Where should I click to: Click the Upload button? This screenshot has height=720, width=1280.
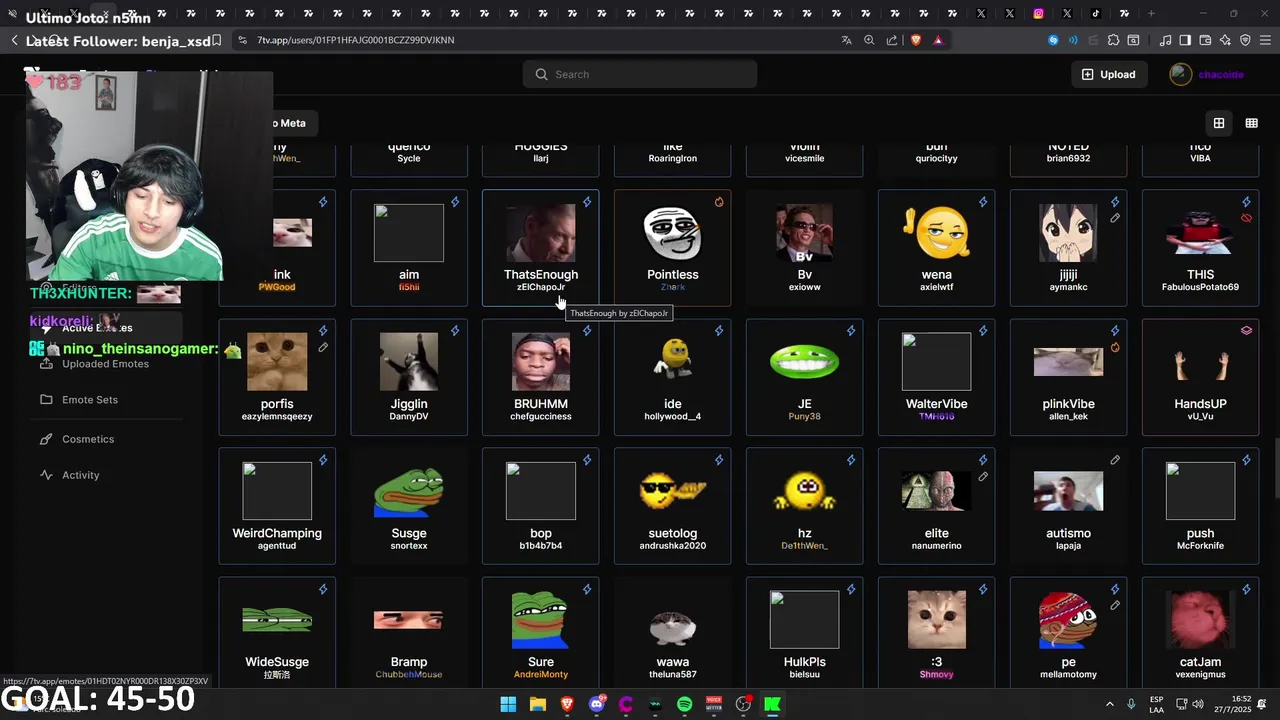(1108, 74)
